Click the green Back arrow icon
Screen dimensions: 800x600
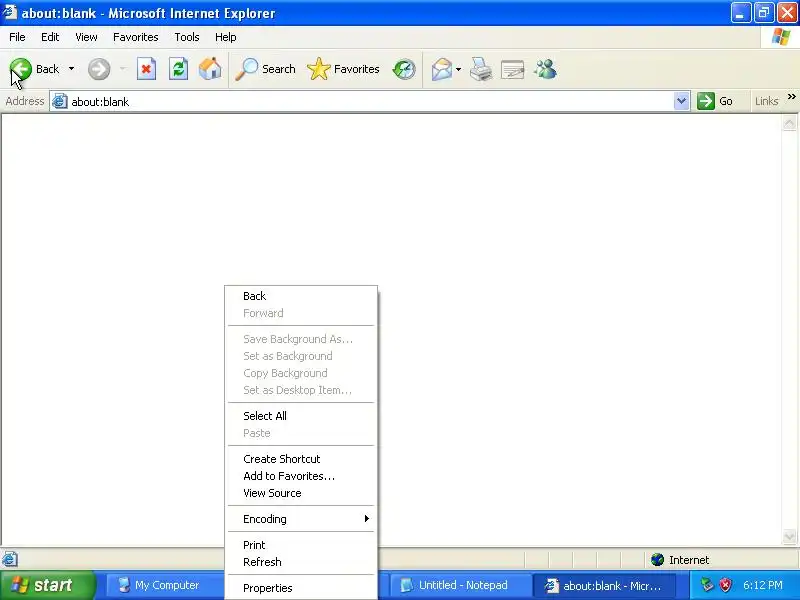pos(21,69)
